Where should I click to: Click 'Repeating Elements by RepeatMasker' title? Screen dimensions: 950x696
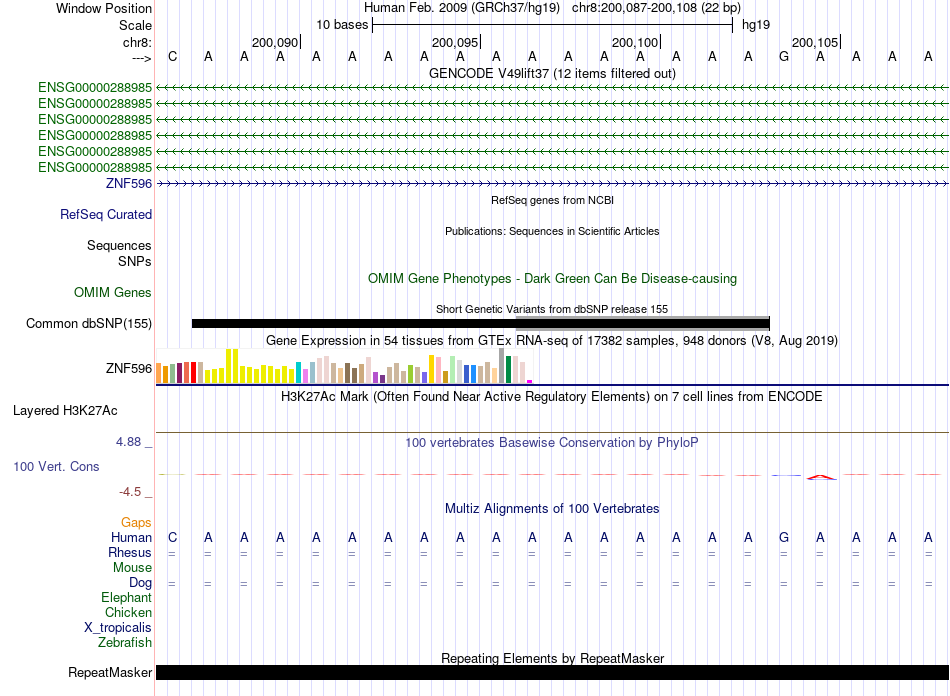pos(552,658)
